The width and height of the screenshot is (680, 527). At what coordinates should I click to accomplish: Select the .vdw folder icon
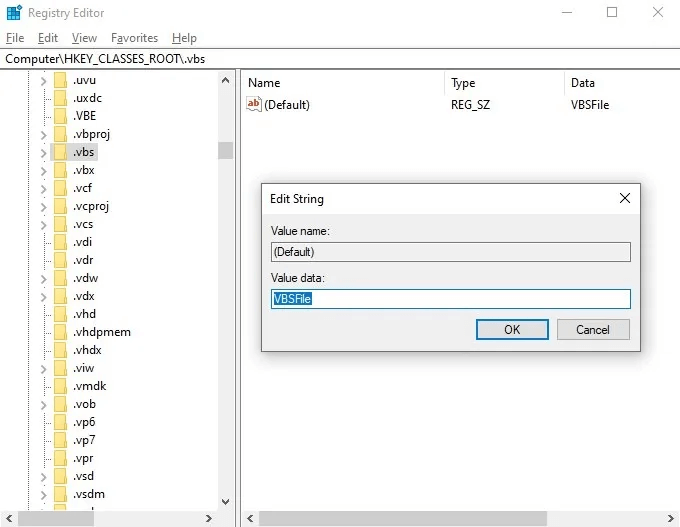tap(60, 278)
